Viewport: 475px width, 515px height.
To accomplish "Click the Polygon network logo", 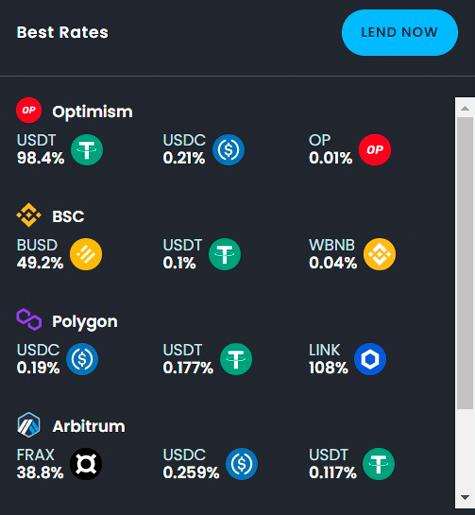I will click(29, 320).
